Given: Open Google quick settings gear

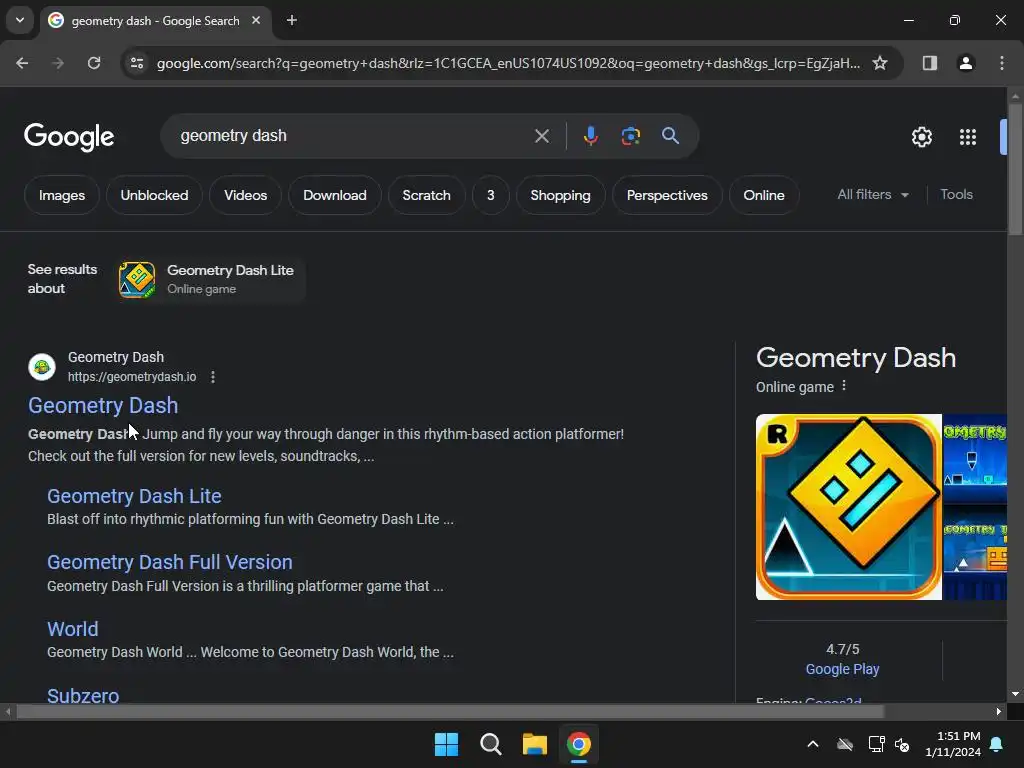Looking at the screenshot, I should coord(921,137).
